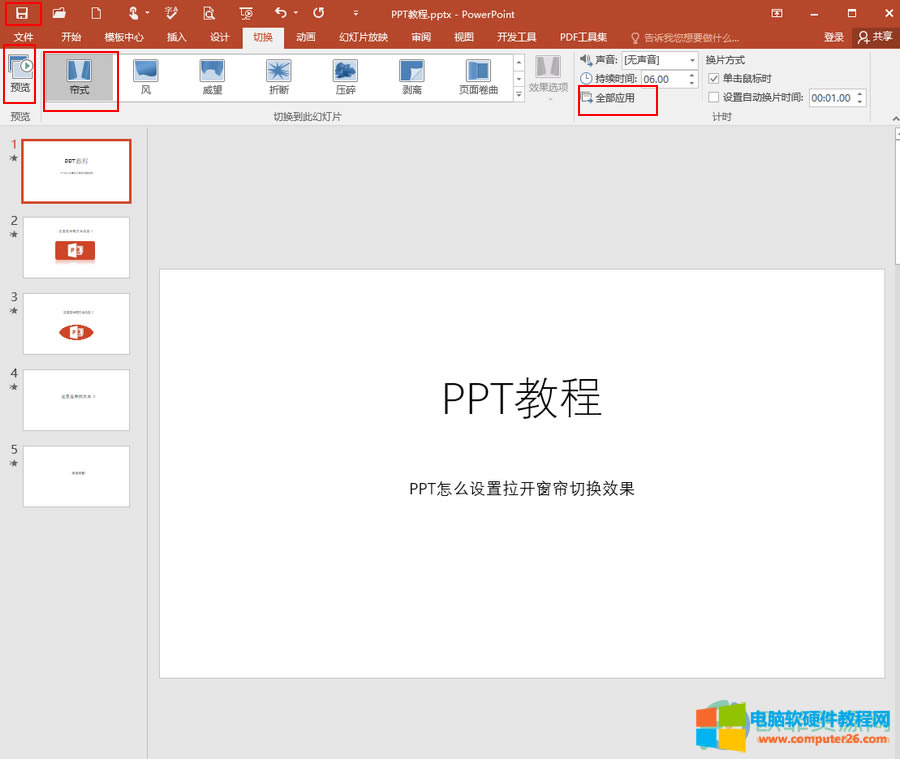
Task: Click the 全部应用 (Apply to All) button
Action: 617,98
